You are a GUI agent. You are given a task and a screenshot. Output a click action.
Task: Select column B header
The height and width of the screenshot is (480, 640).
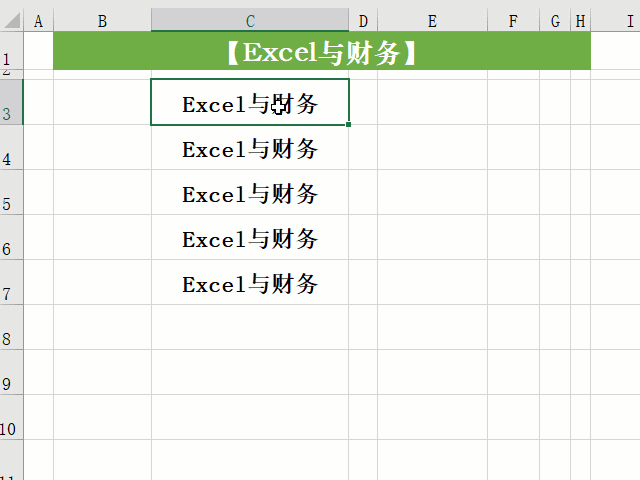coord(102,21)
